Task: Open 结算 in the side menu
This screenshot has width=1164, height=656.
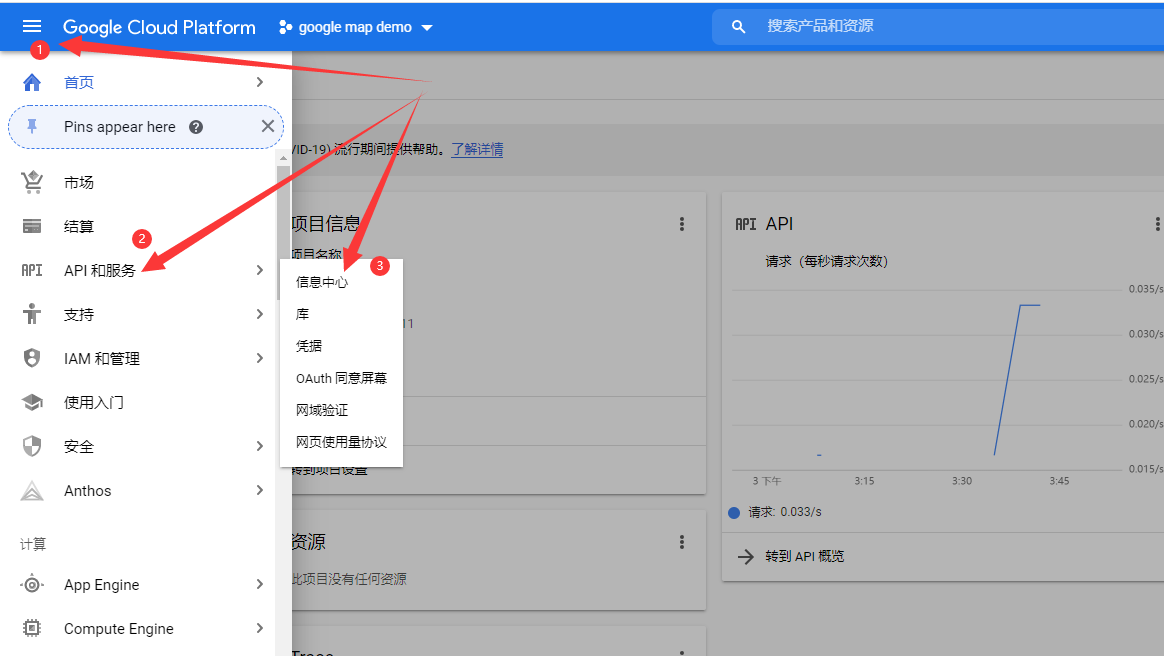Action: coord(79,226)
